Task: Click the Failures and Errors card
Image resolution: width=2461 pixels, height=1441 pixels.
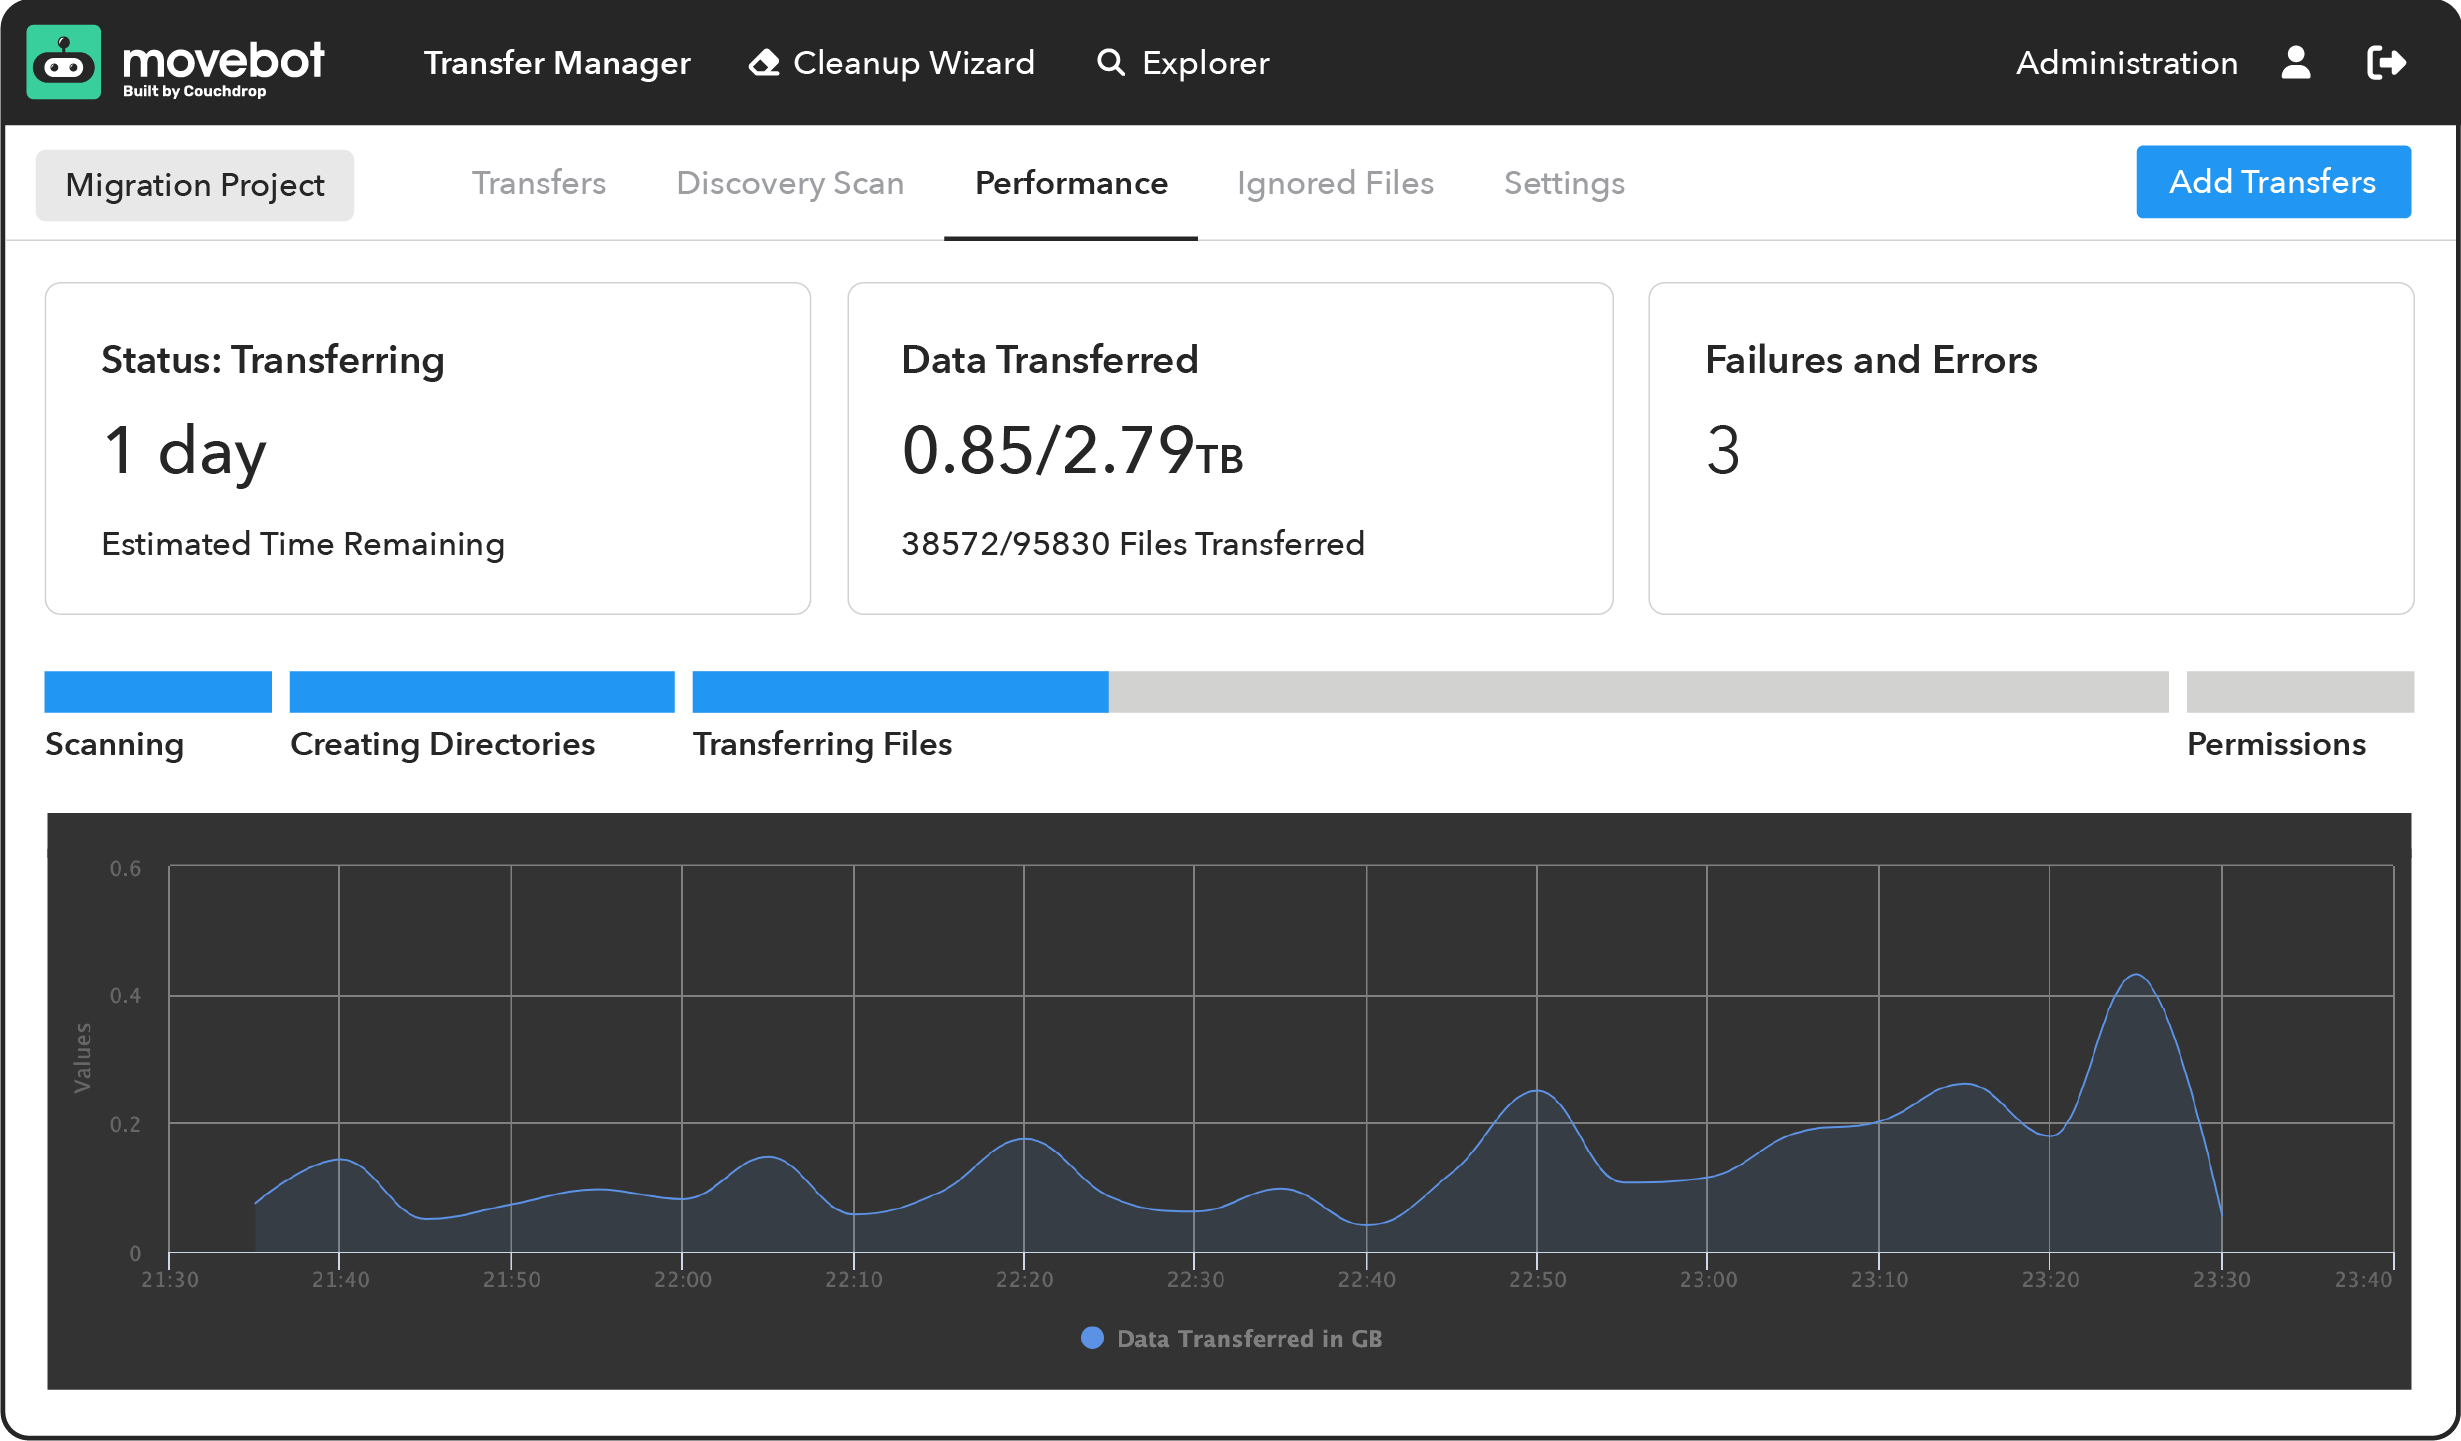Action: pyautogui.click(x=2031, y=448)
